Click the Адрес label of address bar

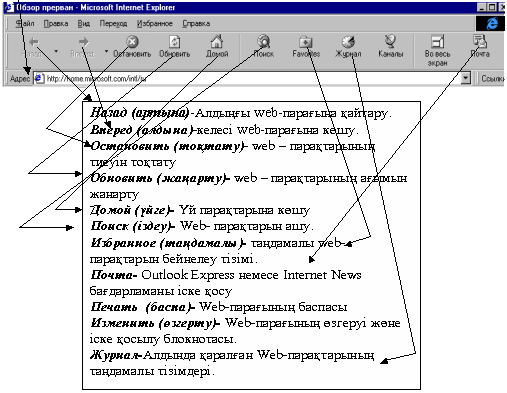pyautogui.click(x=20, y=79)
